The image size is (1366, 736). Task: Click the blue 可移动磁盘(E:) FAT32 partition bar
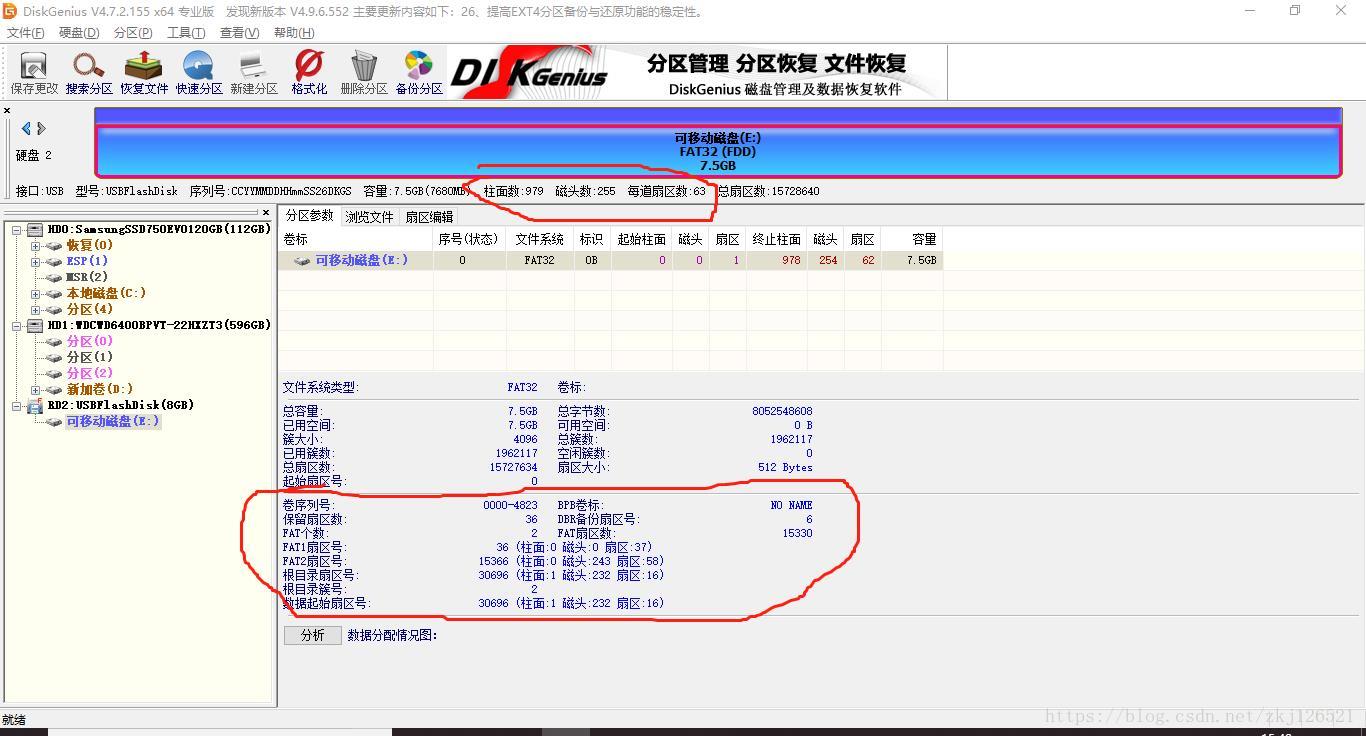718,151
